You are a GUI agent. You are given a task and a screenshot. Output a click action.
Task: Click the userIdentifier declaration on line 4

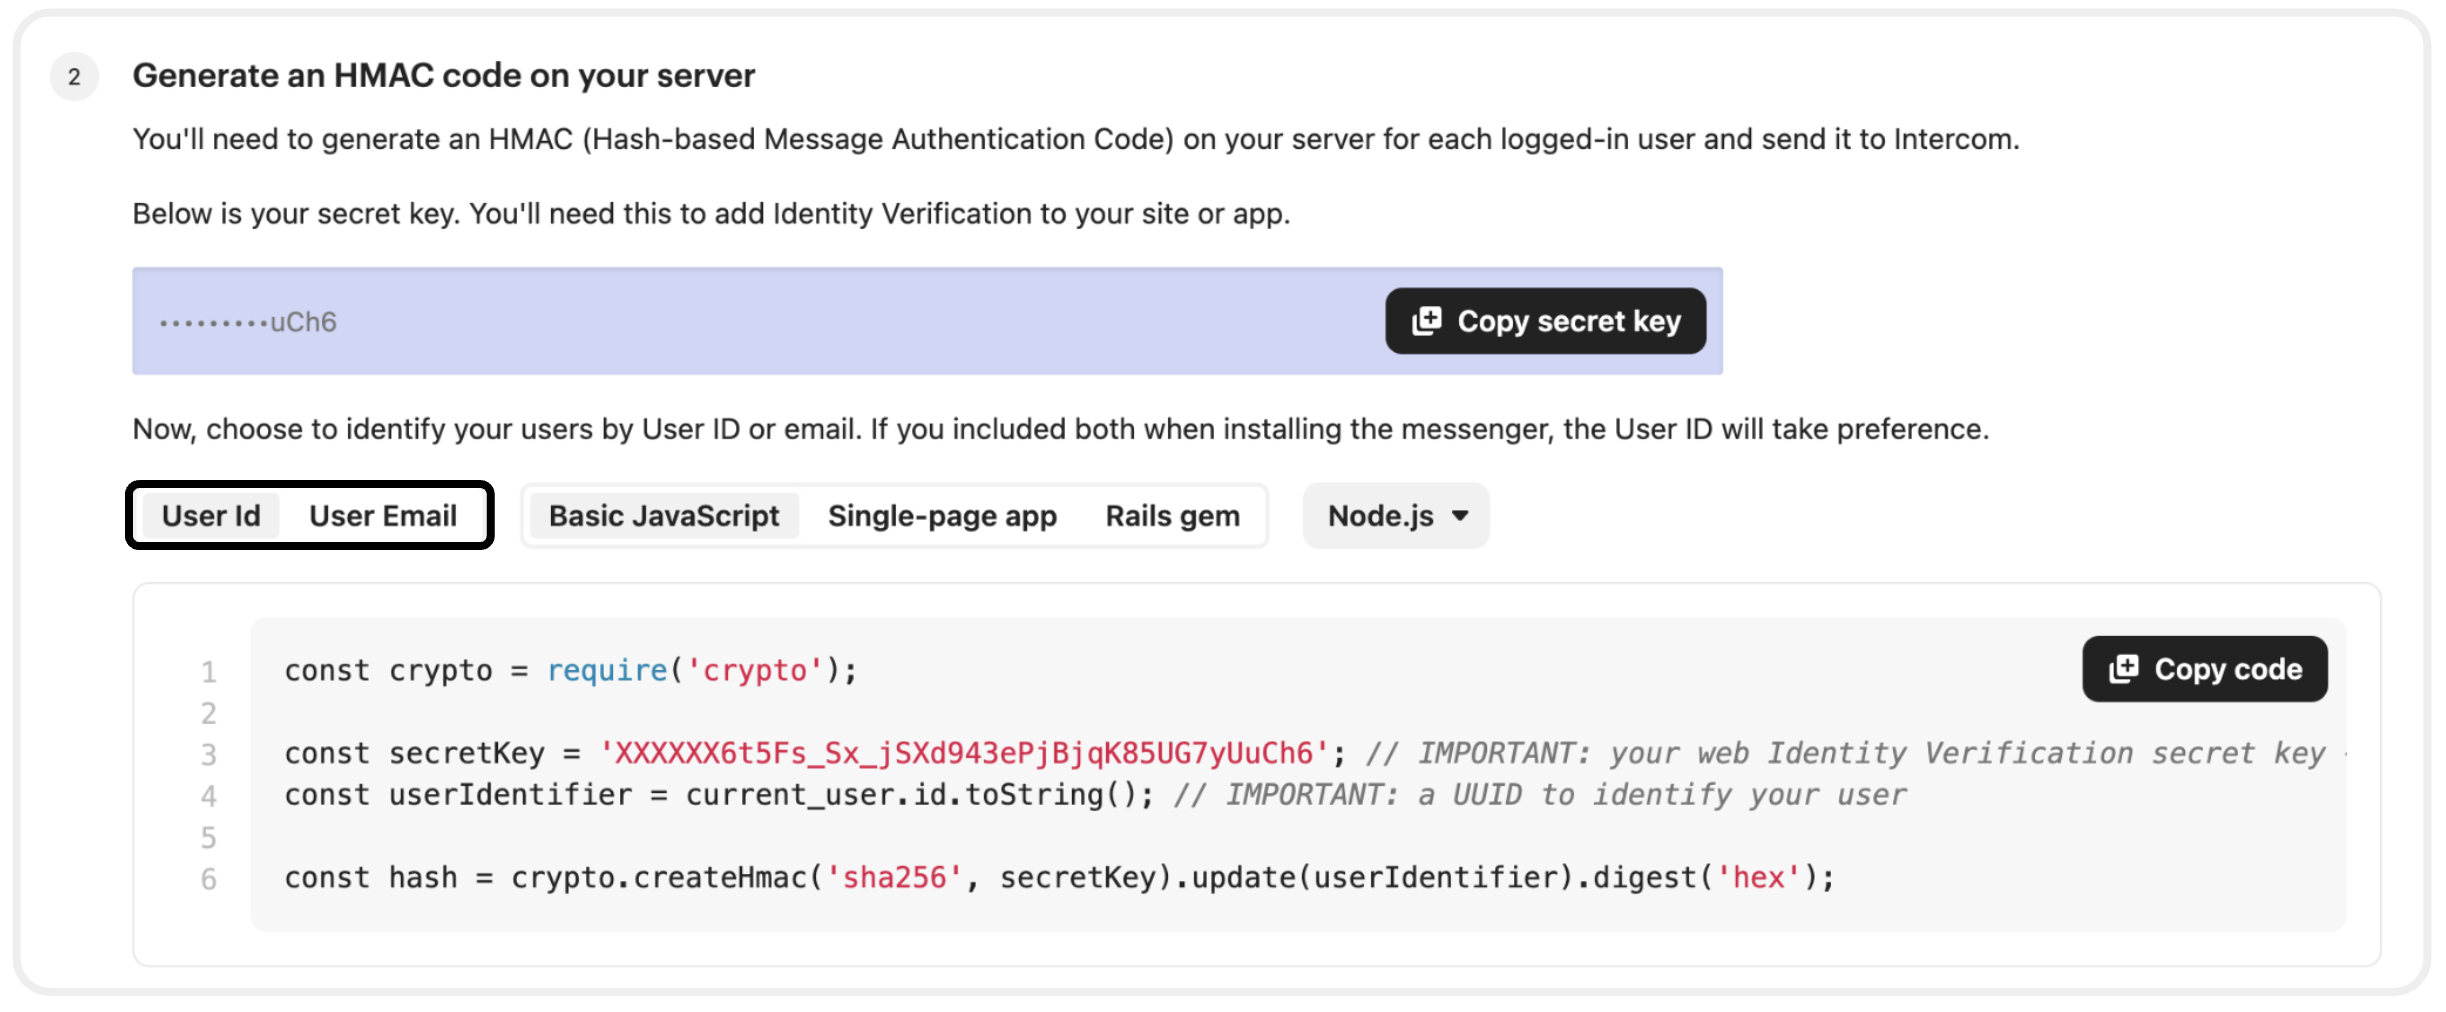[718, 795]
